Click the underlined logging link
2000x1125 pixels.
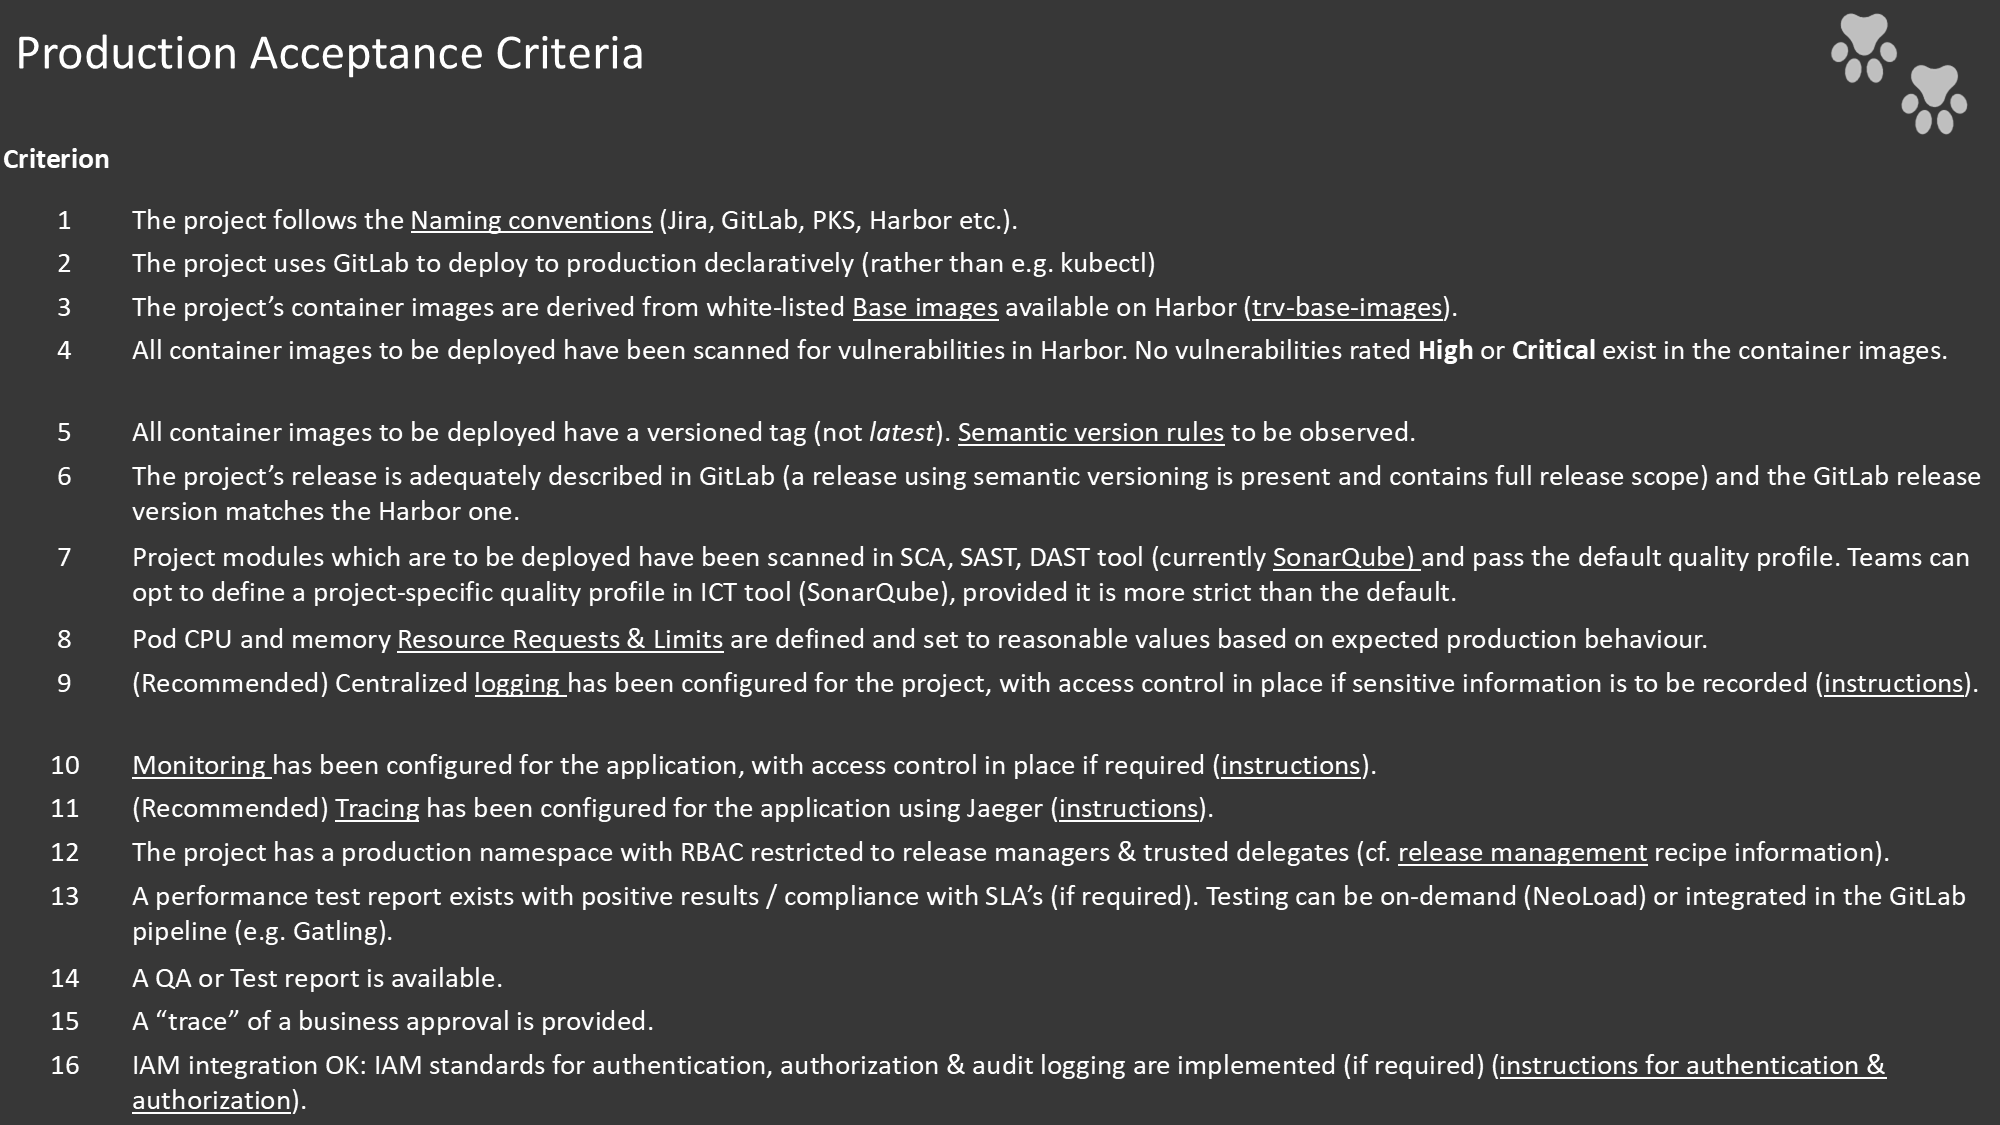pos(519,683)
